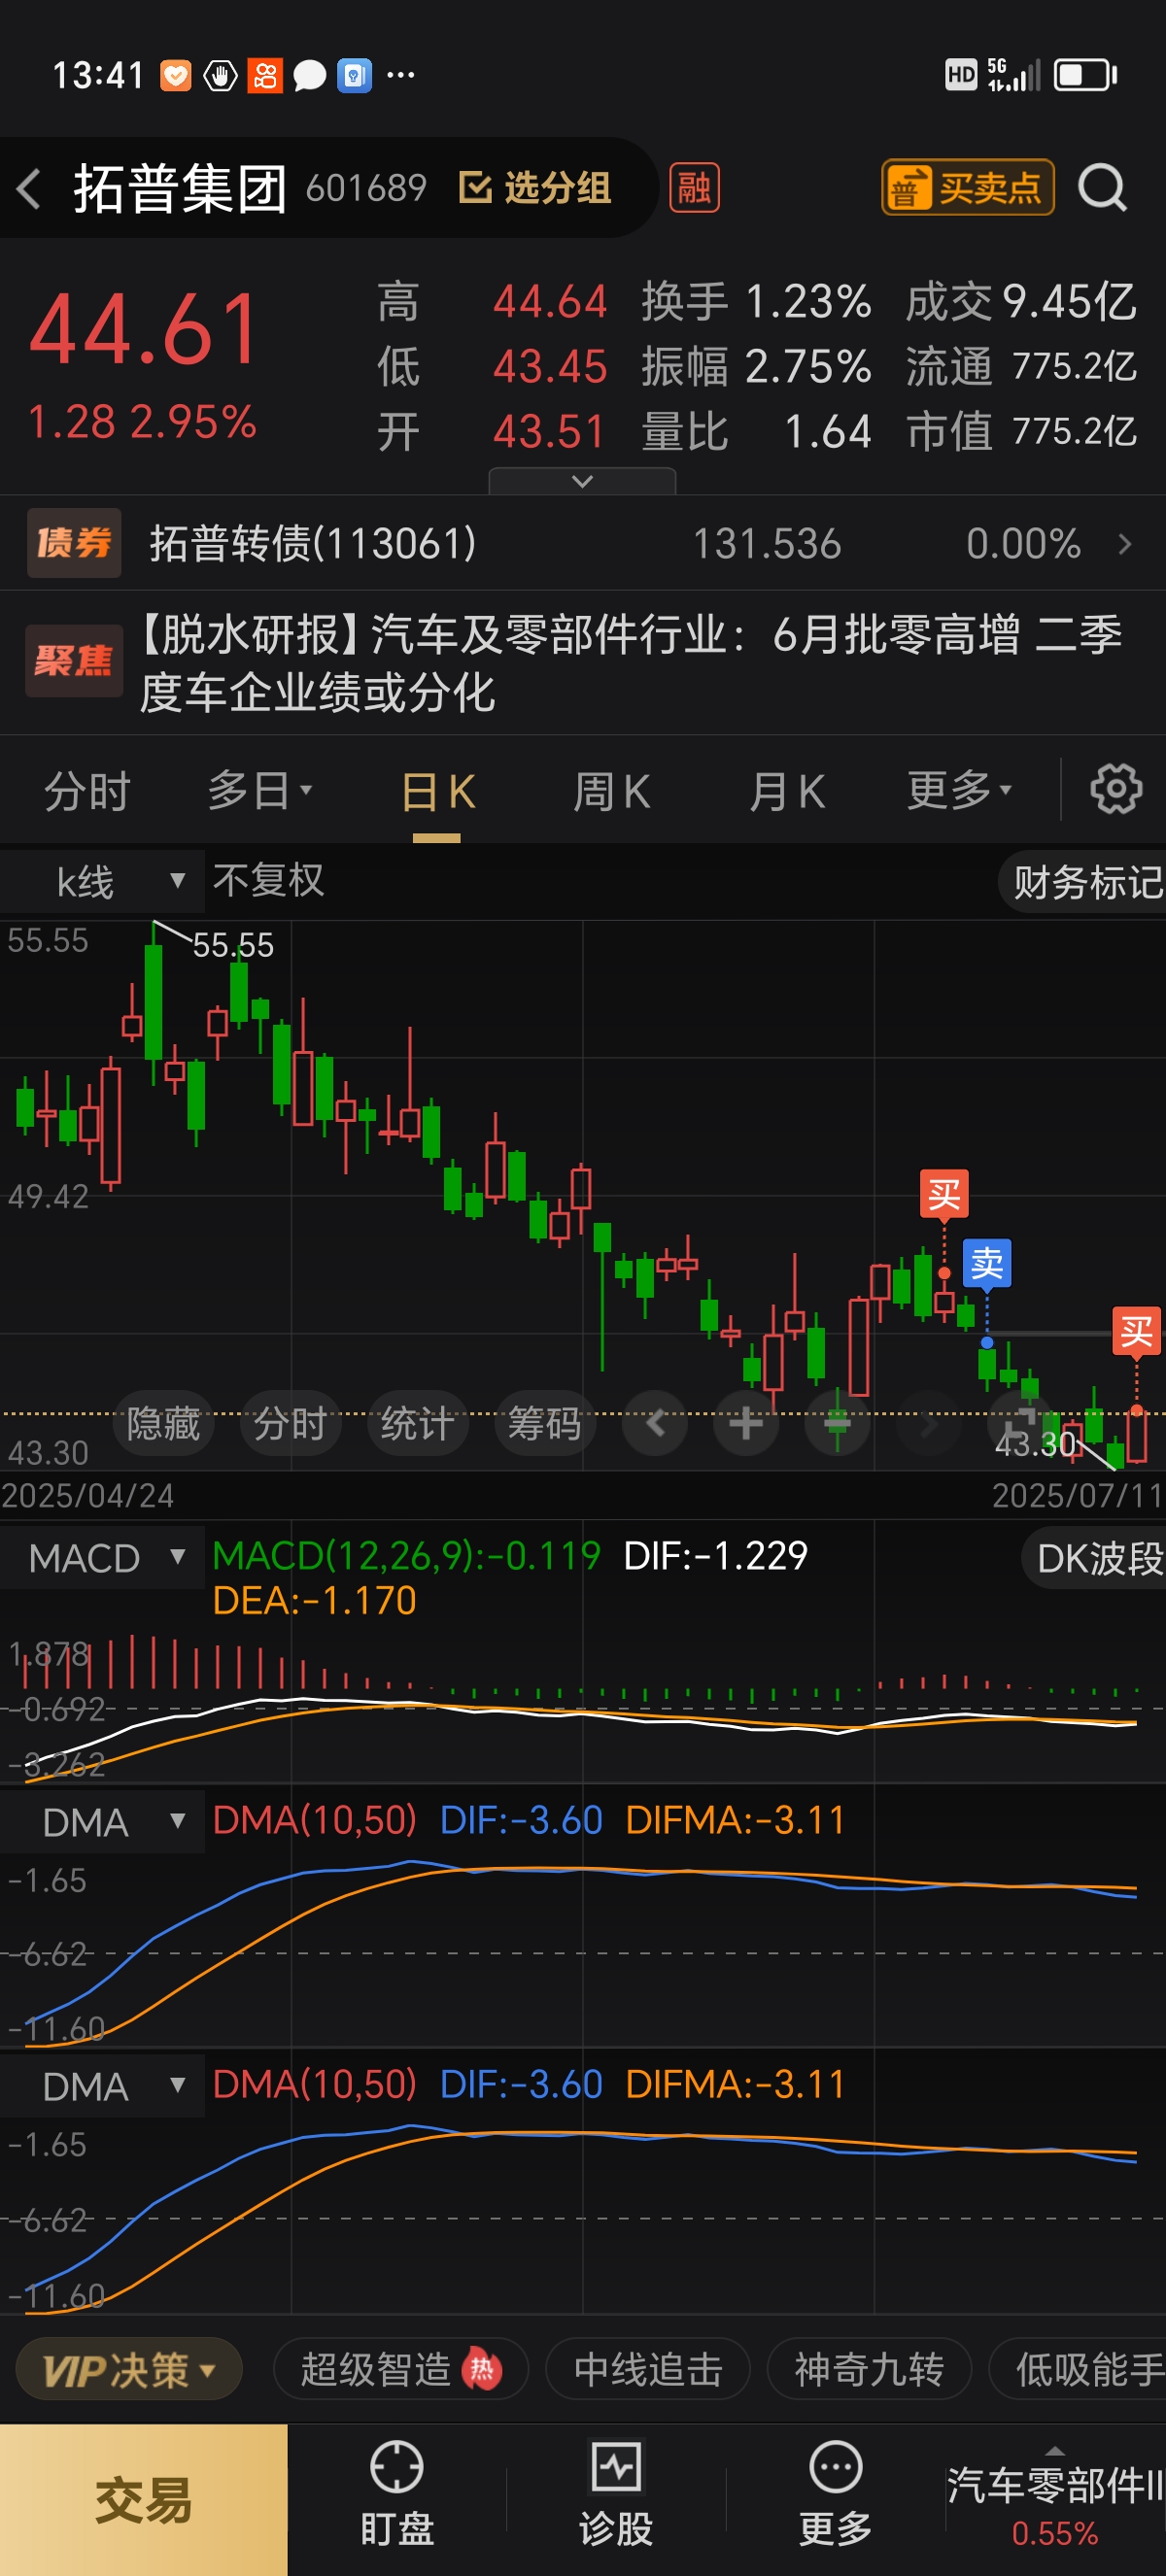Tap the fullscreen landscape chart icon
This screenshot has height=2576, width=1166.
[x=1019, y=1422]
